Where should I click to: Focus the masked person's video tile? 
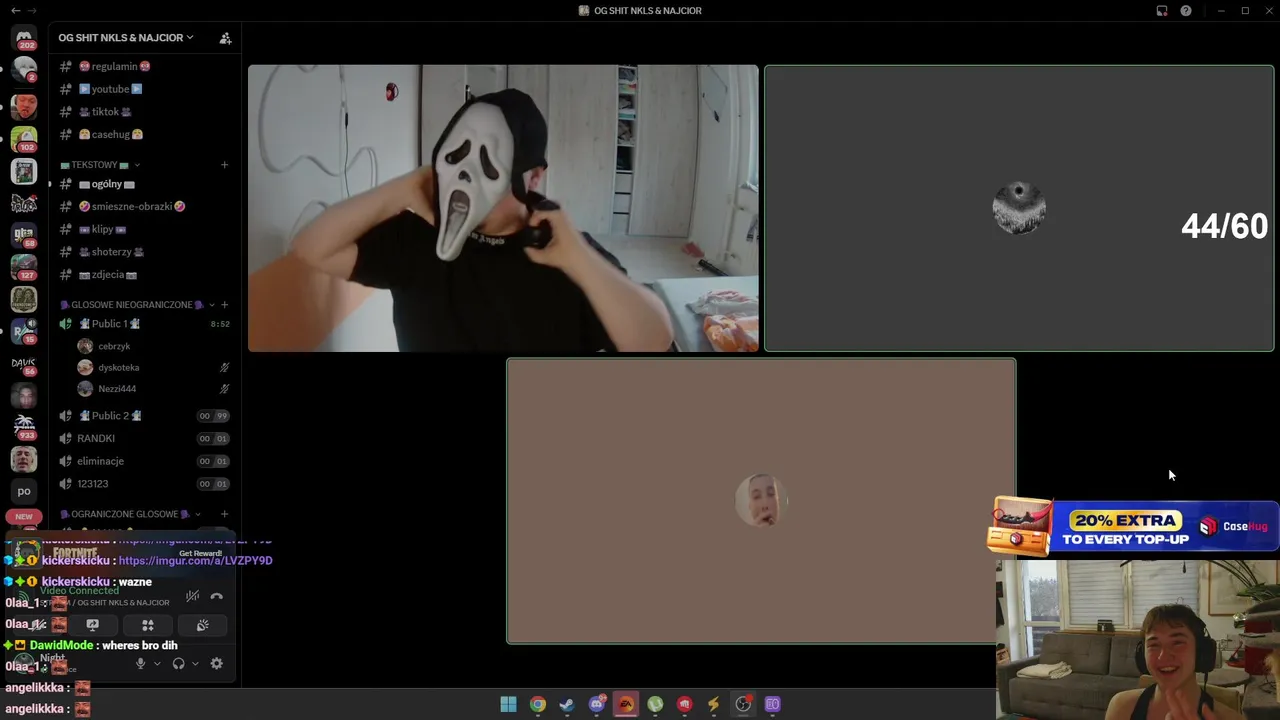tap(503, 208)
